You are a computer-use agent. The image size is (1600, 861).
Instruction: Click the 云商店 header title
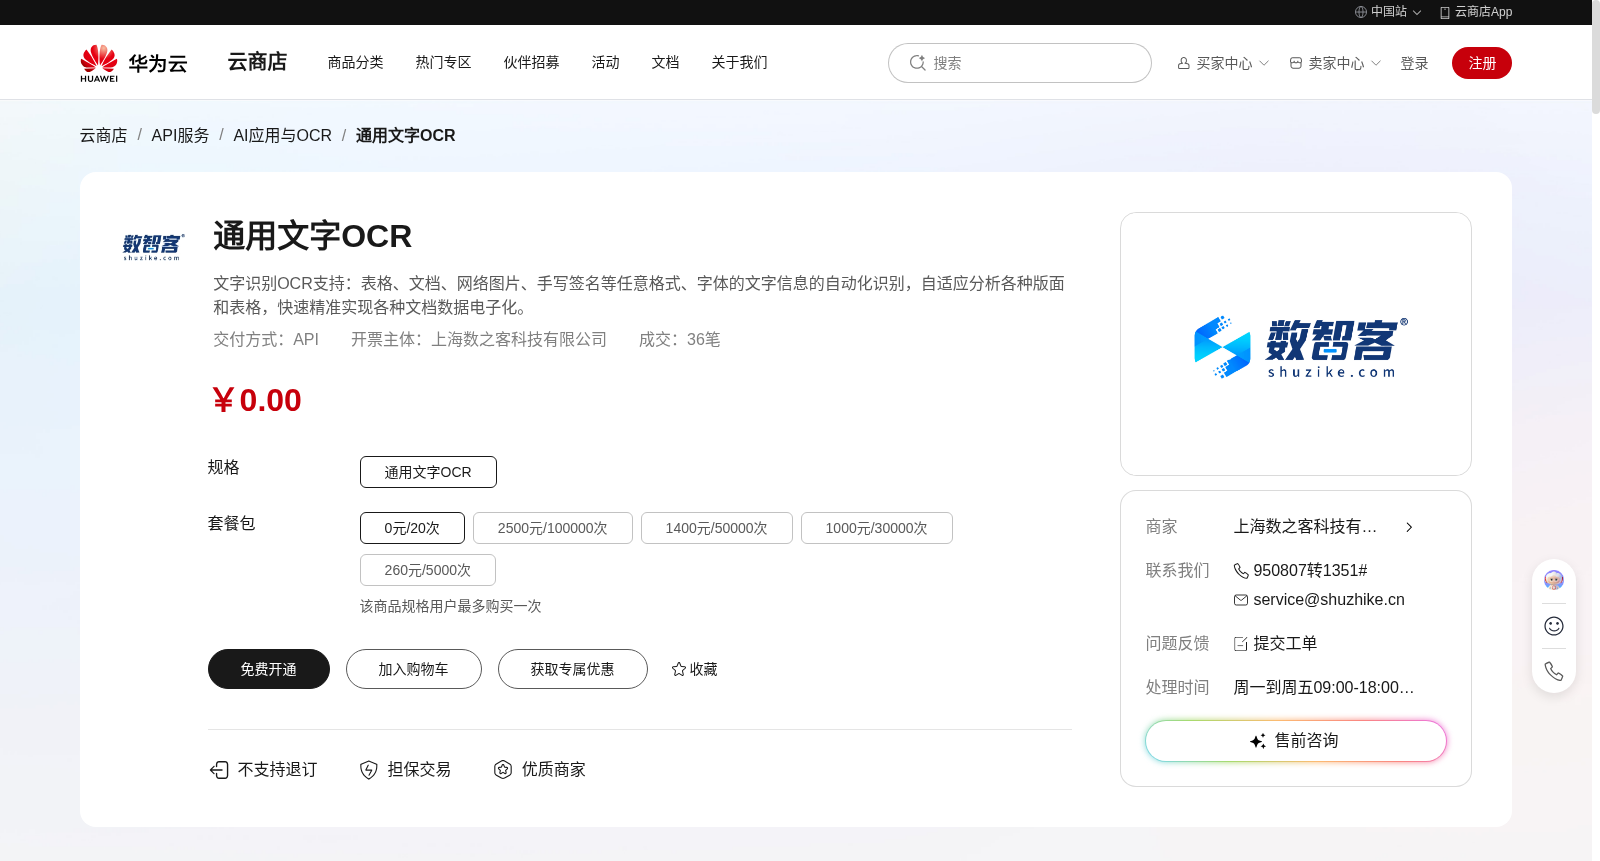(x=257, y=62)
